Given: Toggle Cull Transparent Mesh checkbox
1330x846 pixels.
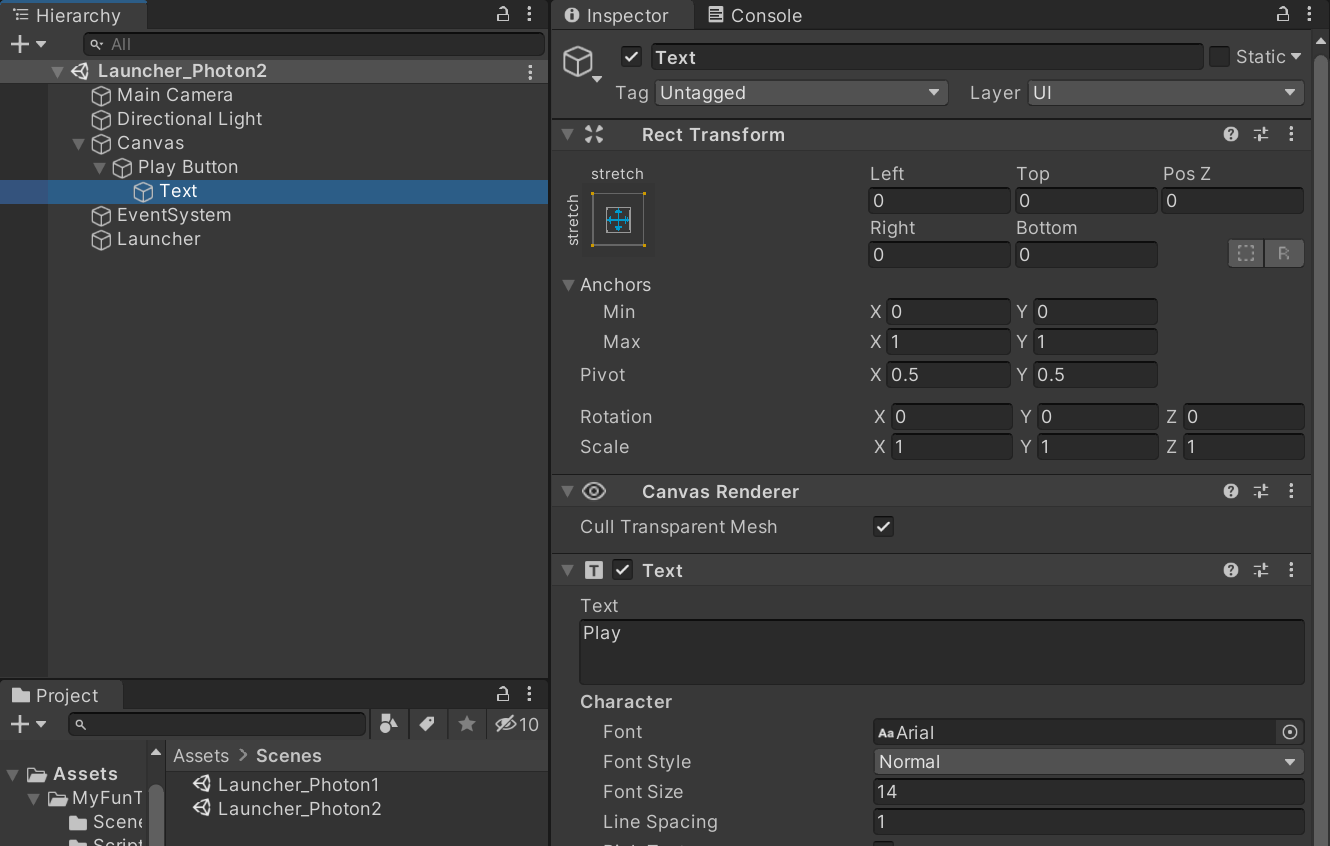Looking at the screenshot, I should tap(883, 526).
